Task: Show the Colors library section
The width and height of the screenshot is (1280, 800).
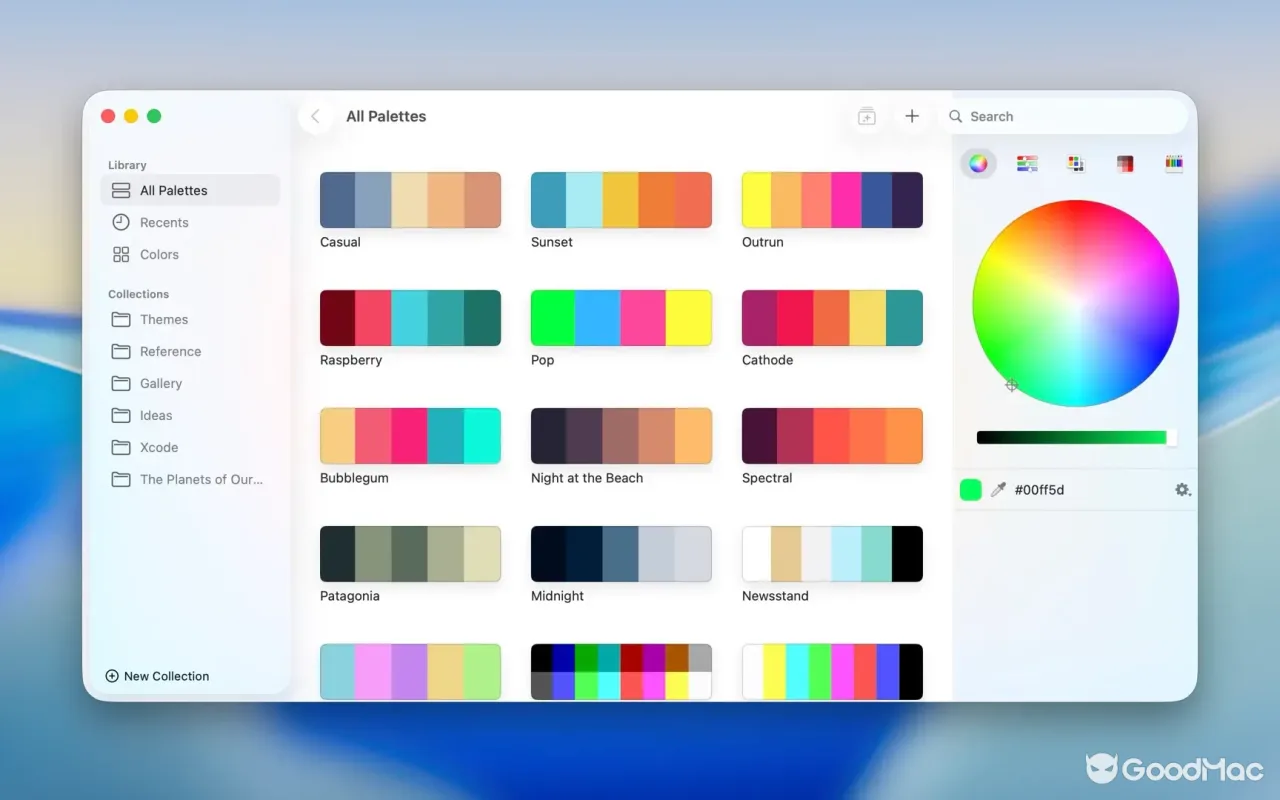Action: [x=190, y=254]
